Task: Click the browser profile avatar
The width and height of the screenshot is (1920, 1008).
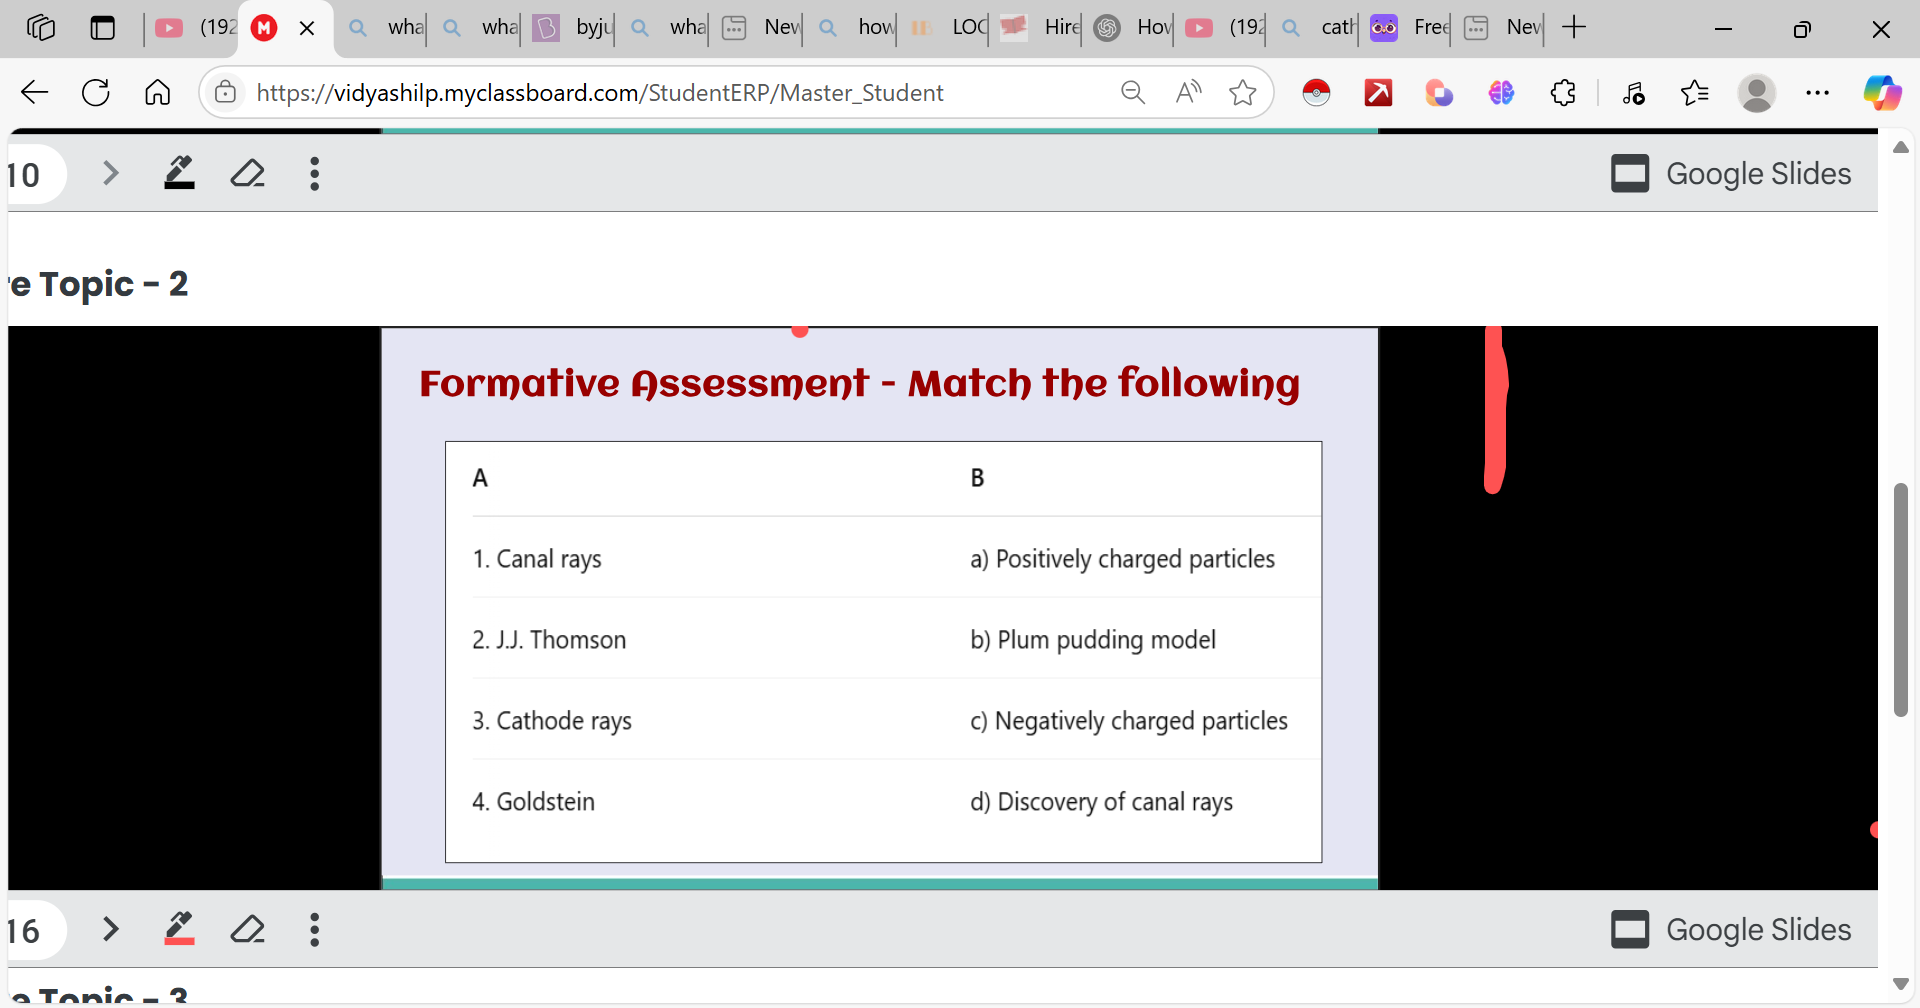Action: [1757, 92]
